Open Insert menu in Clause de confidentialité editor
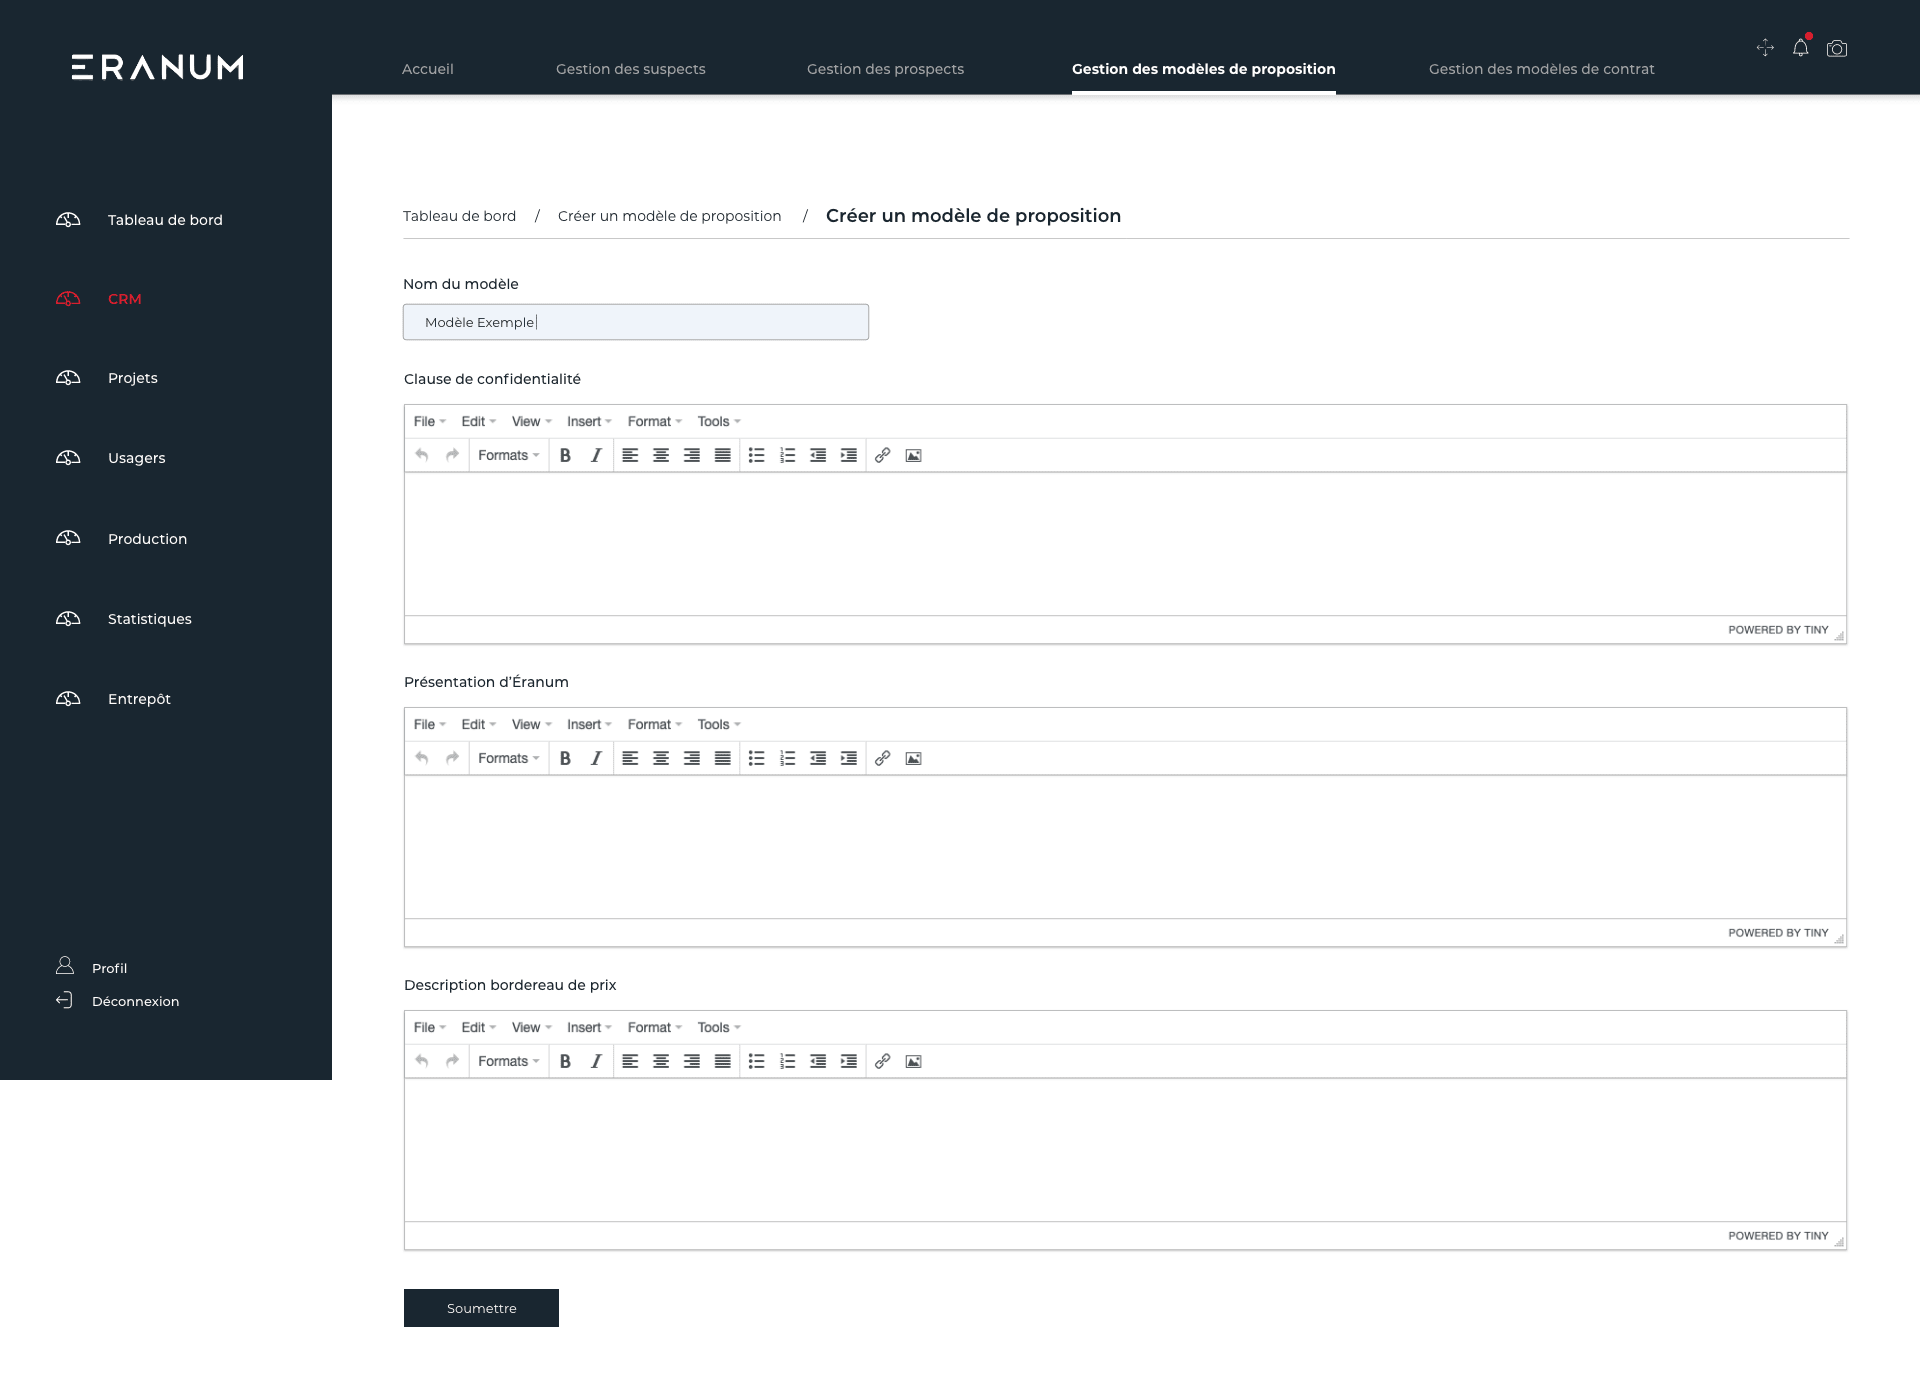Viewport: 1920px width, 1400px height. tap(589, 421)
